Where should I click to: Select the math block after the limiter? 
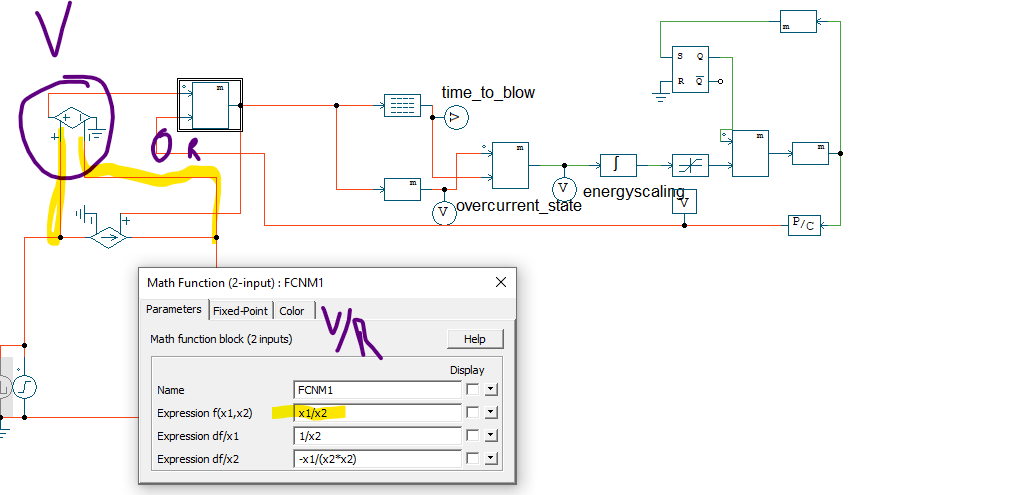751,153
